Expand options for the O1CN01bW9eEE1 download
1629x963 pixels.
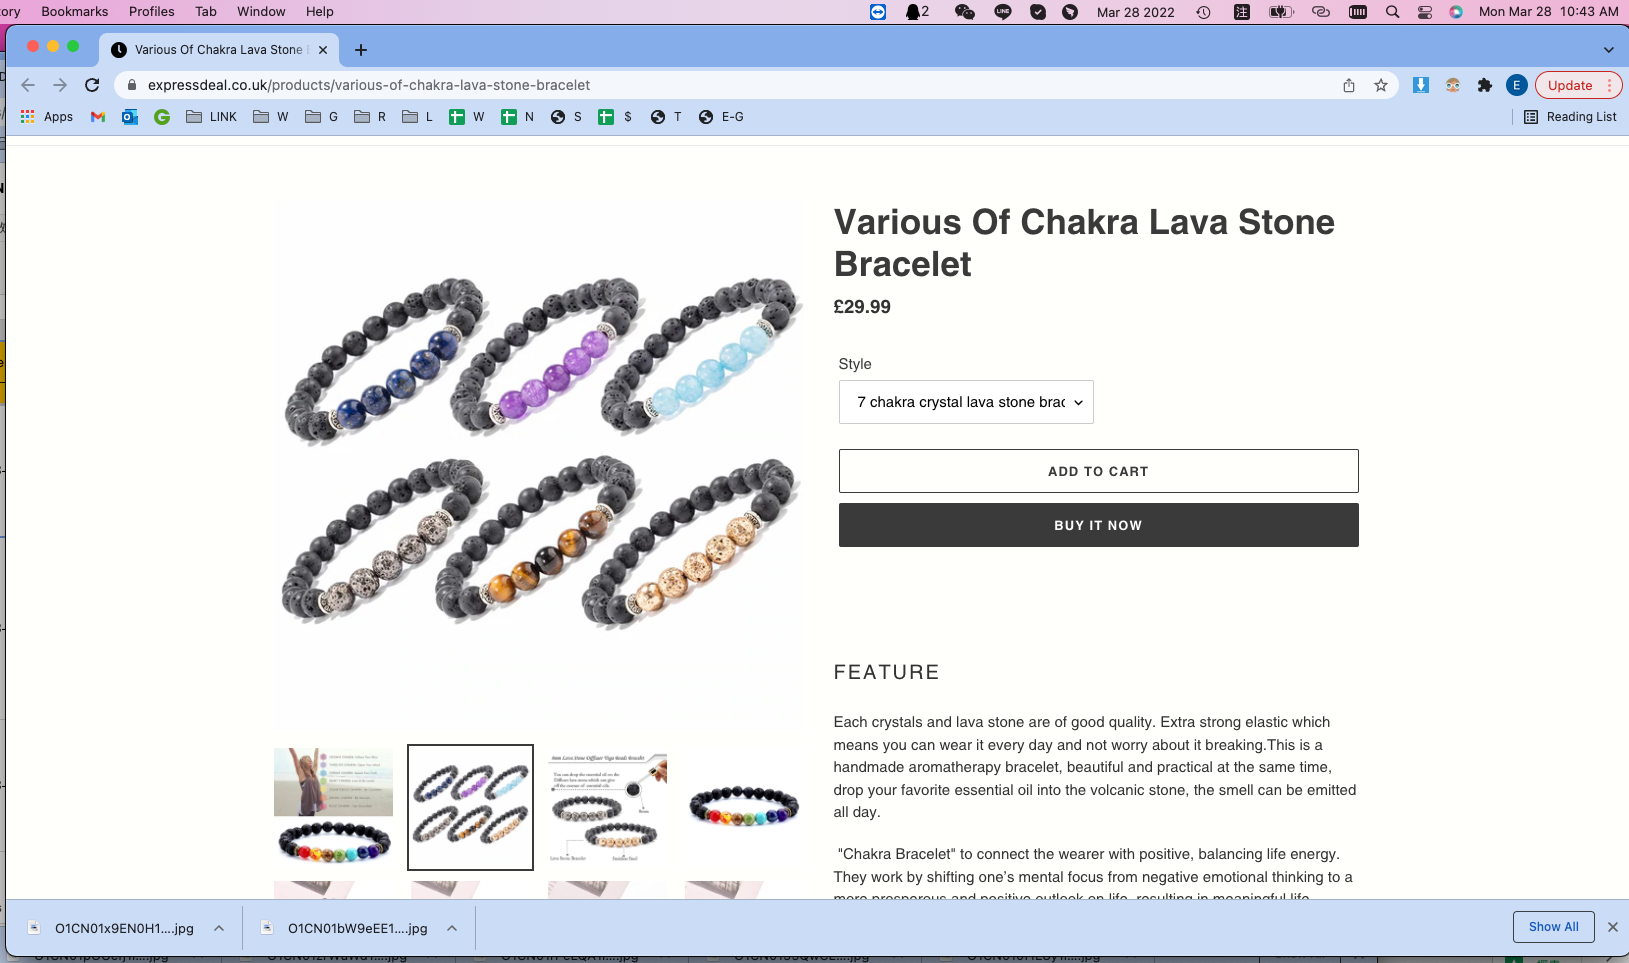pos(452,928)
